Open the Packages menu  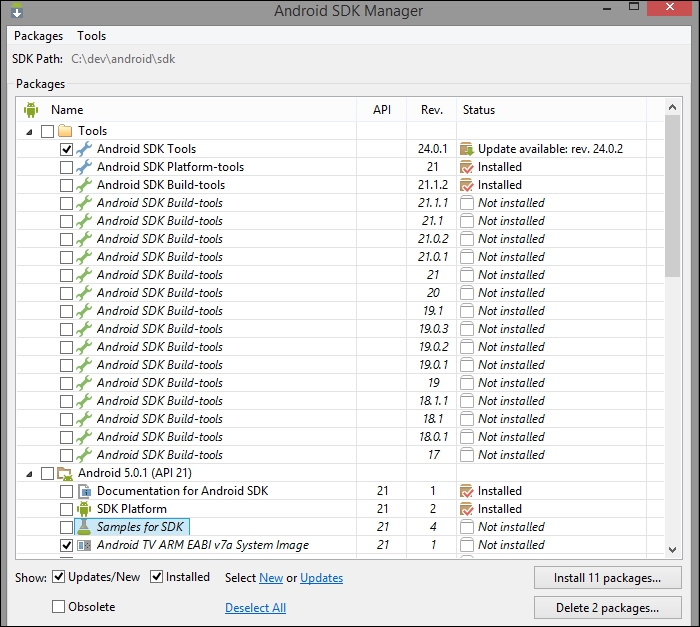click(38, 36)
